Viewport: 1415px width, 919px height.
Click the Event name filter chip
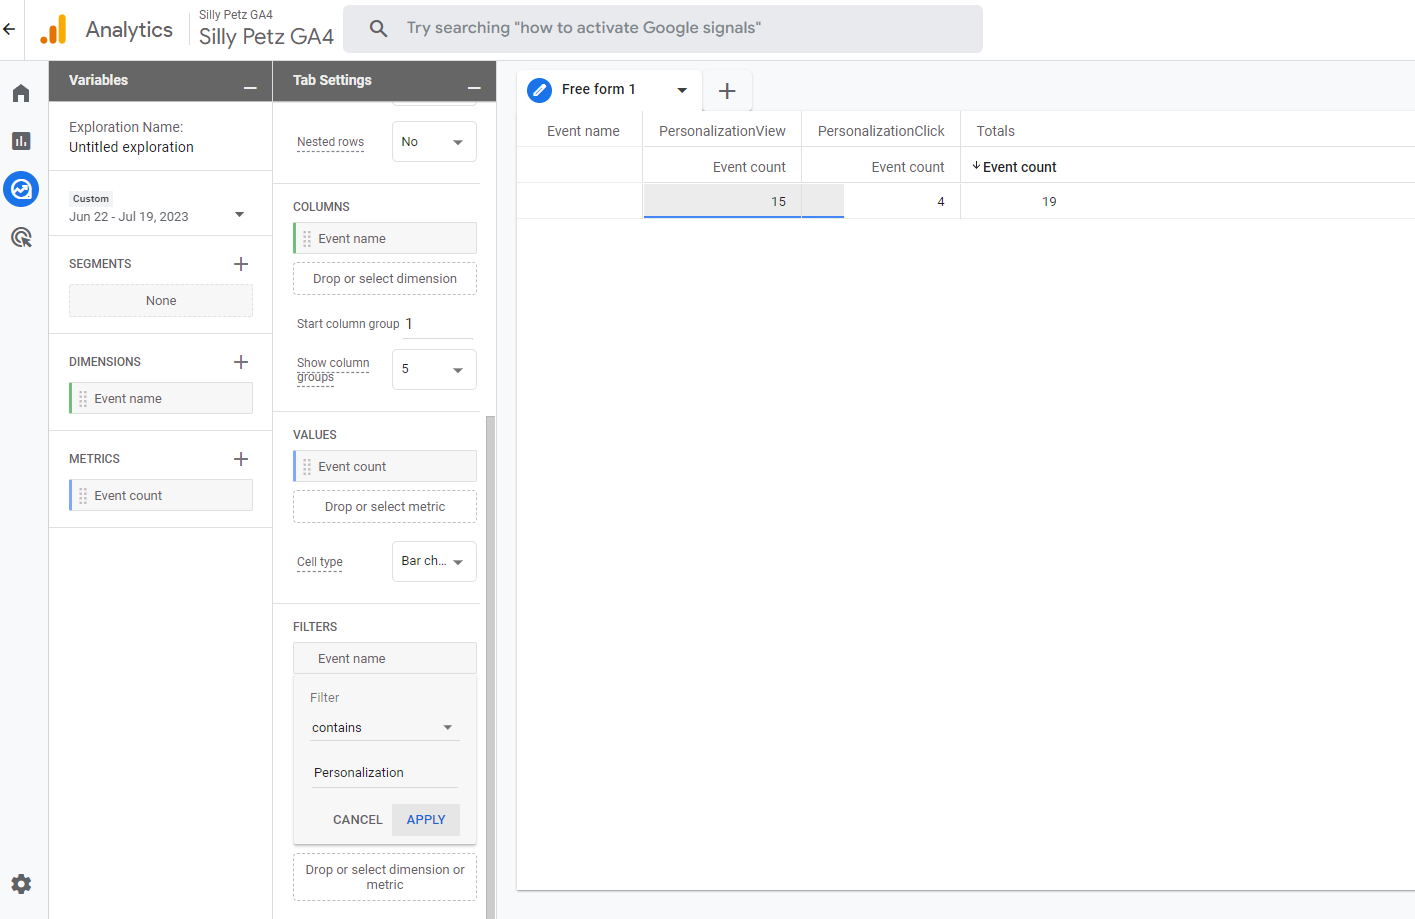(385, 659)
